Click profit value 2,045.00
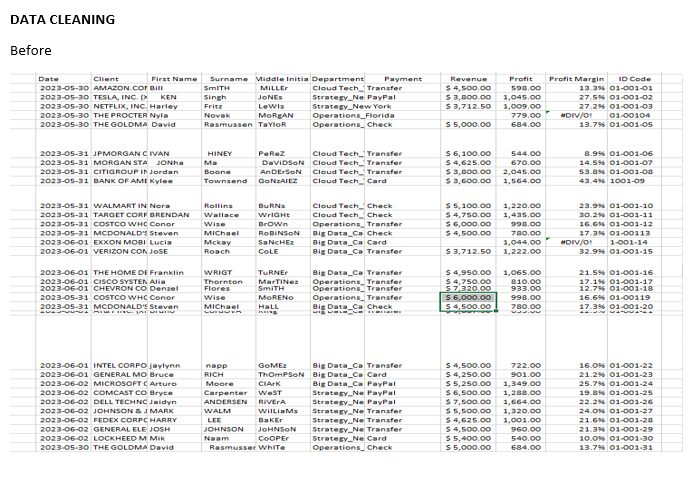Screen dimensions: 692x492 [522, 172]
